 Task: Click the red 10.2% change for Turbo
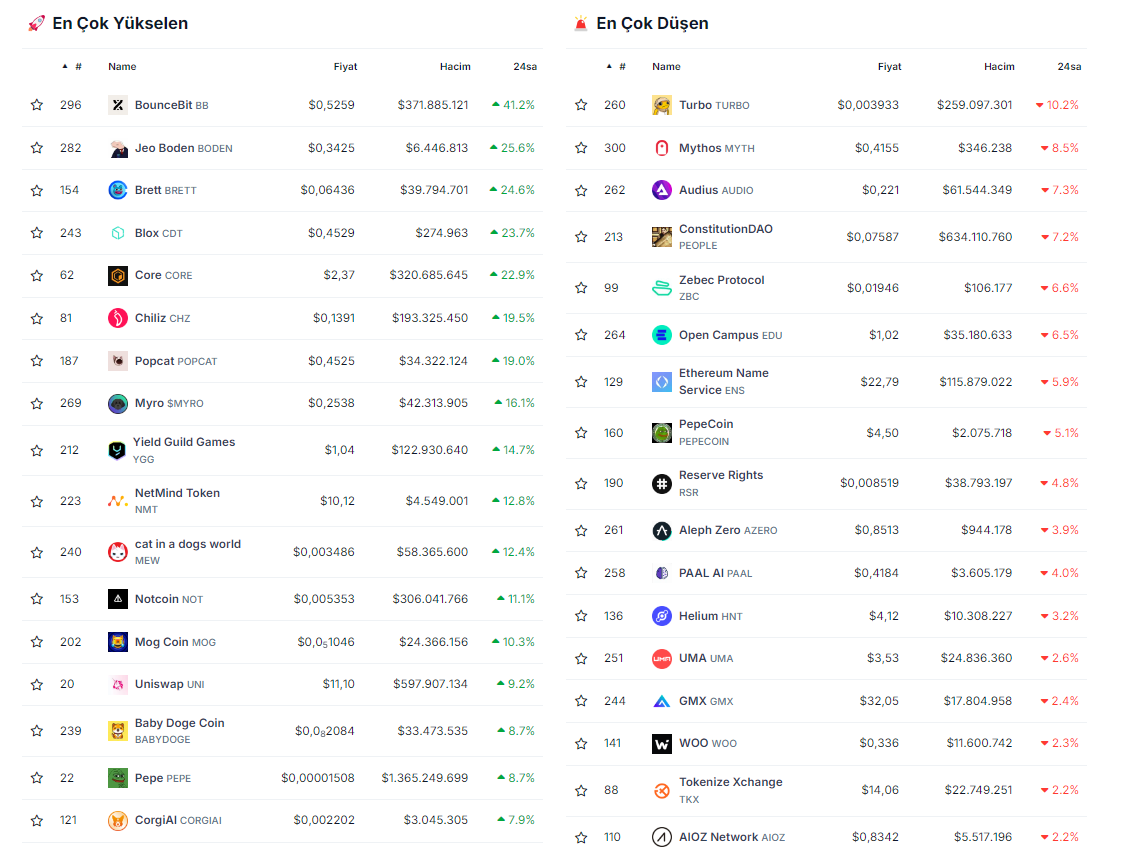[1061, 105]
